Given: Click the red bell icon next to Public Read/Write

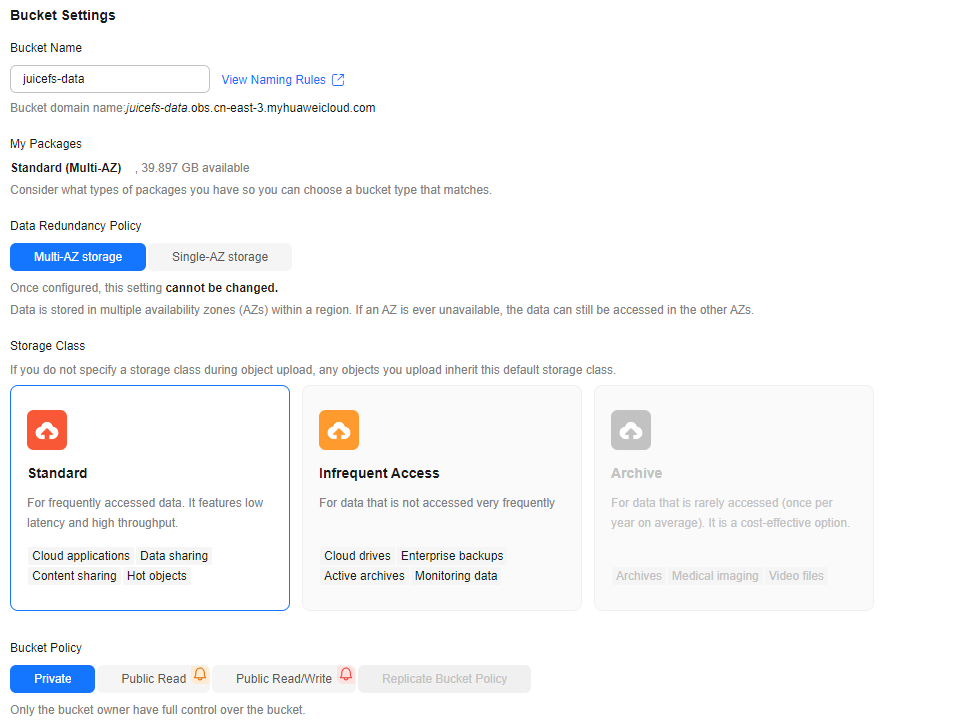Looking at the screenshot, I should click(346, 674).
